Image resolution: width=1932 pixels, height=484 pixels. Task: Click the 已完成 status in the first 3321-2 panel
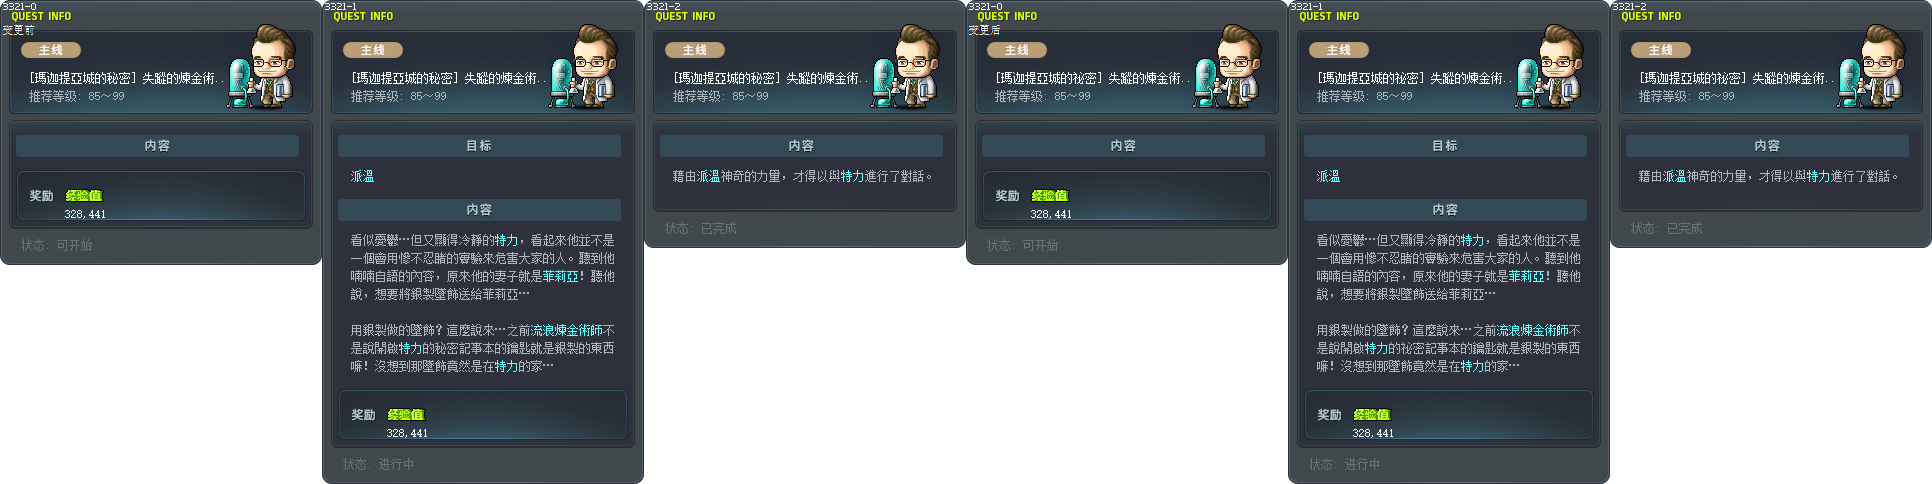(718, 229)
